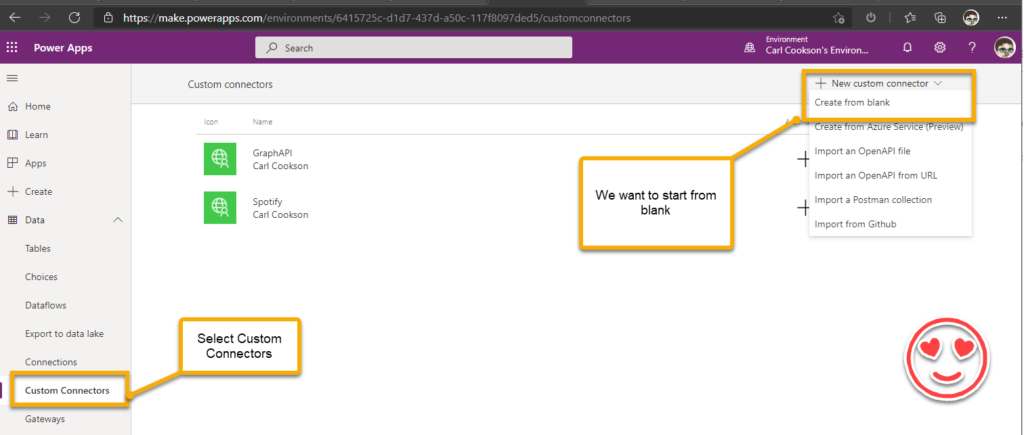Click the browser forward arrow
This screenshot has height=435, width=1024.
pyautogui.click(x=44, y=18)
